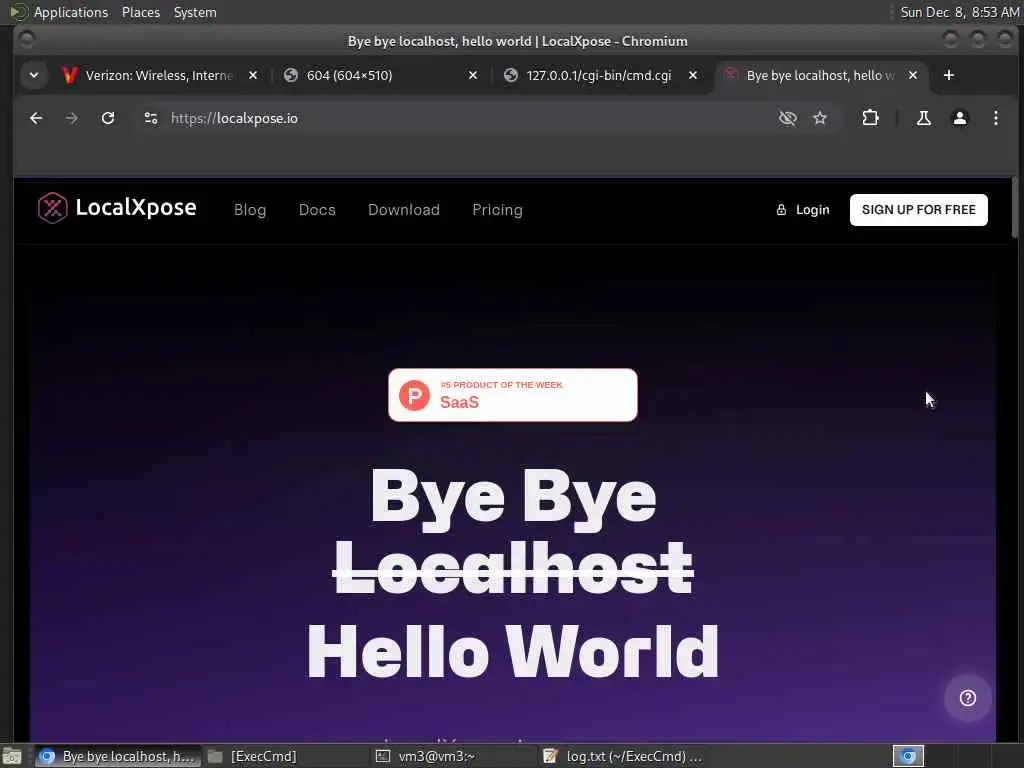Image resolution: width=1024 pixels, height=768 pixels.
Task: Click the page vertical scrollbar
Action: click(1014, 208)
